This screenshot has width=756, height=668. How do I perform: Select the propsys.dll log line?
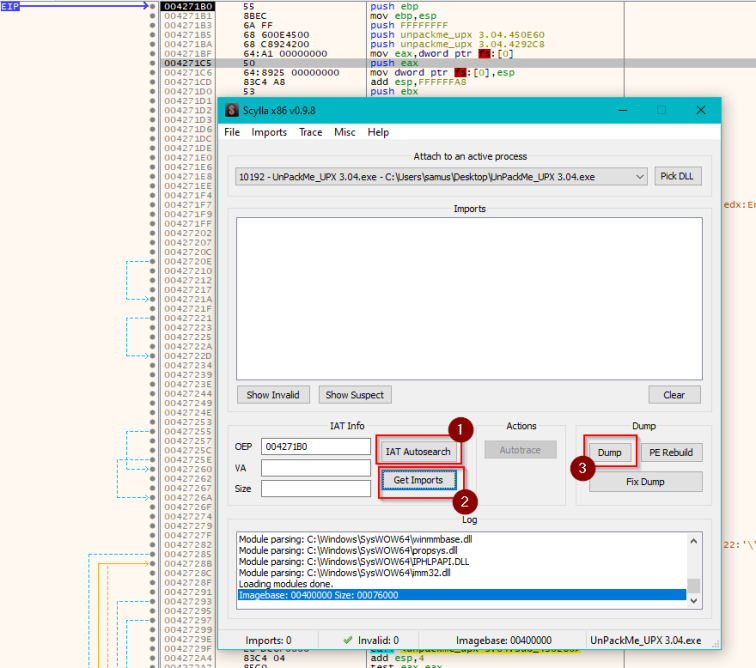tap(348, 550)
